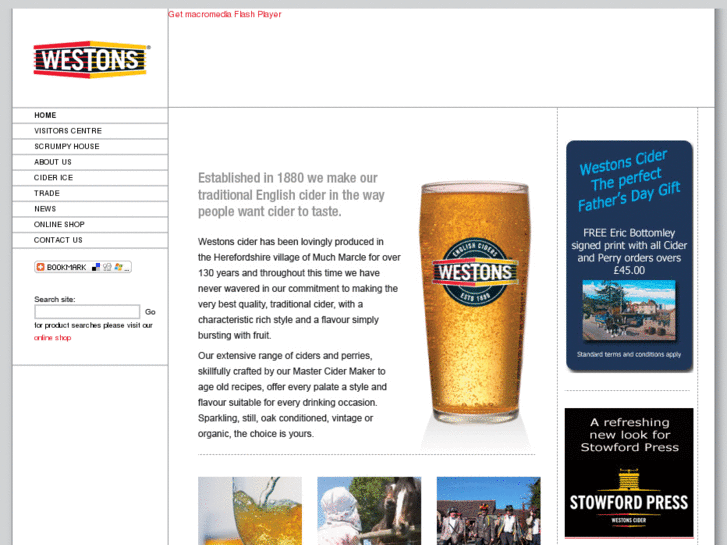Click the Westons cider pint glass image
The height and width of the screenshot is (545, 727).
(475, 302)
